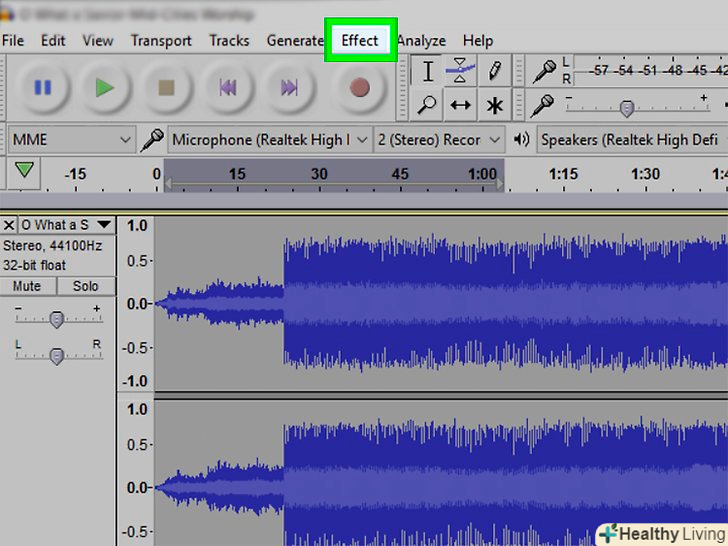The image size is (728, 546).
Task: Skip to start of the track
Action: tap(228, 87)
